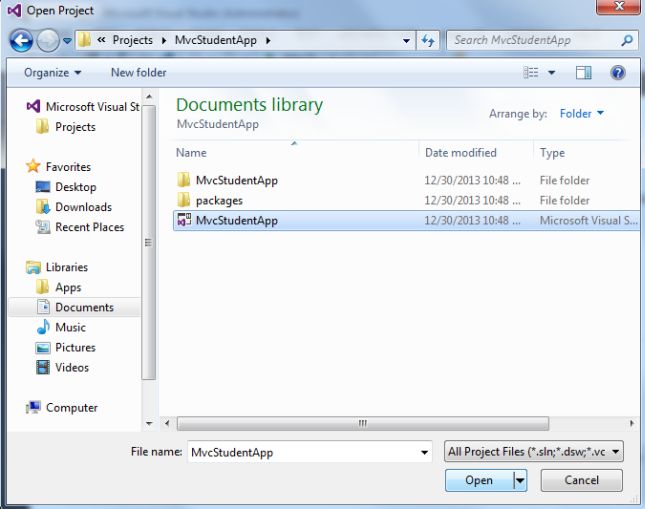Select Downloads in Favorites
The width and height of the screenshot is (645, 509).
pos(74,207)
